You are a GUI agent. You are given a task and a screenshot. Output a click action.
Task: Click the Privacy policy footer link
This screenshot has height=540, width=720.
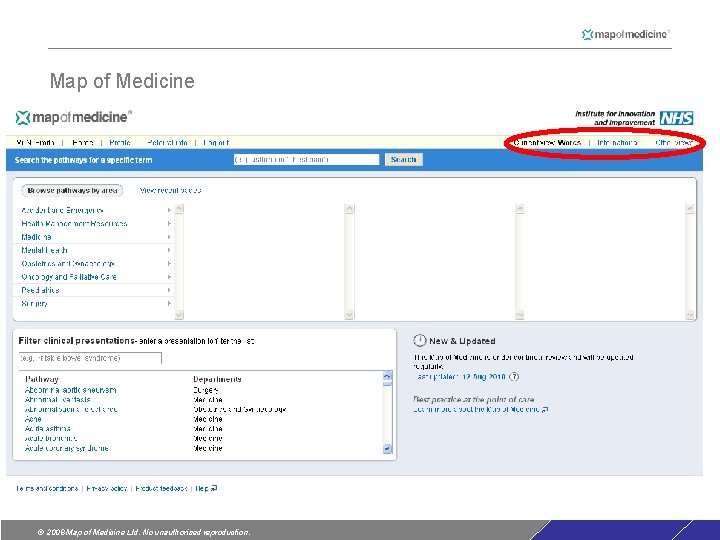coord(107,488)
